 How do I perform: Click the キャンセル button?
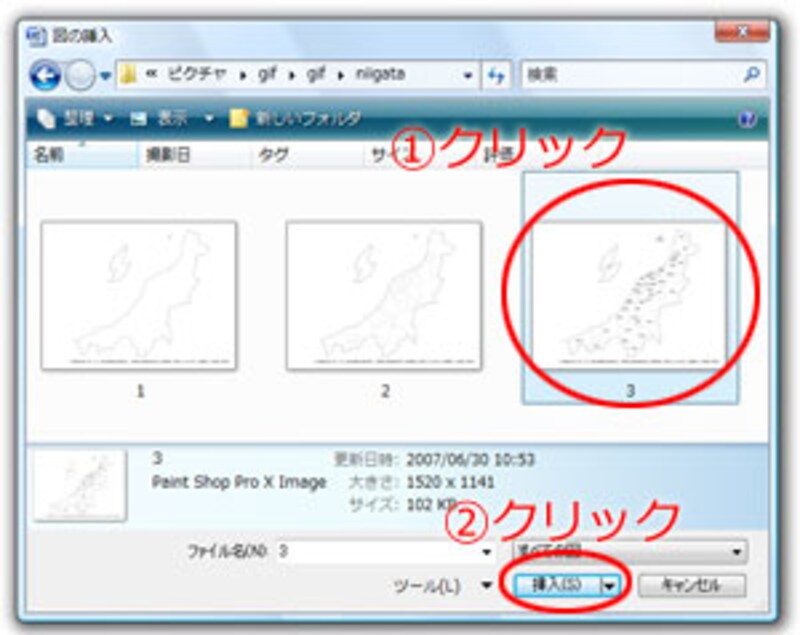pos(692,586)
